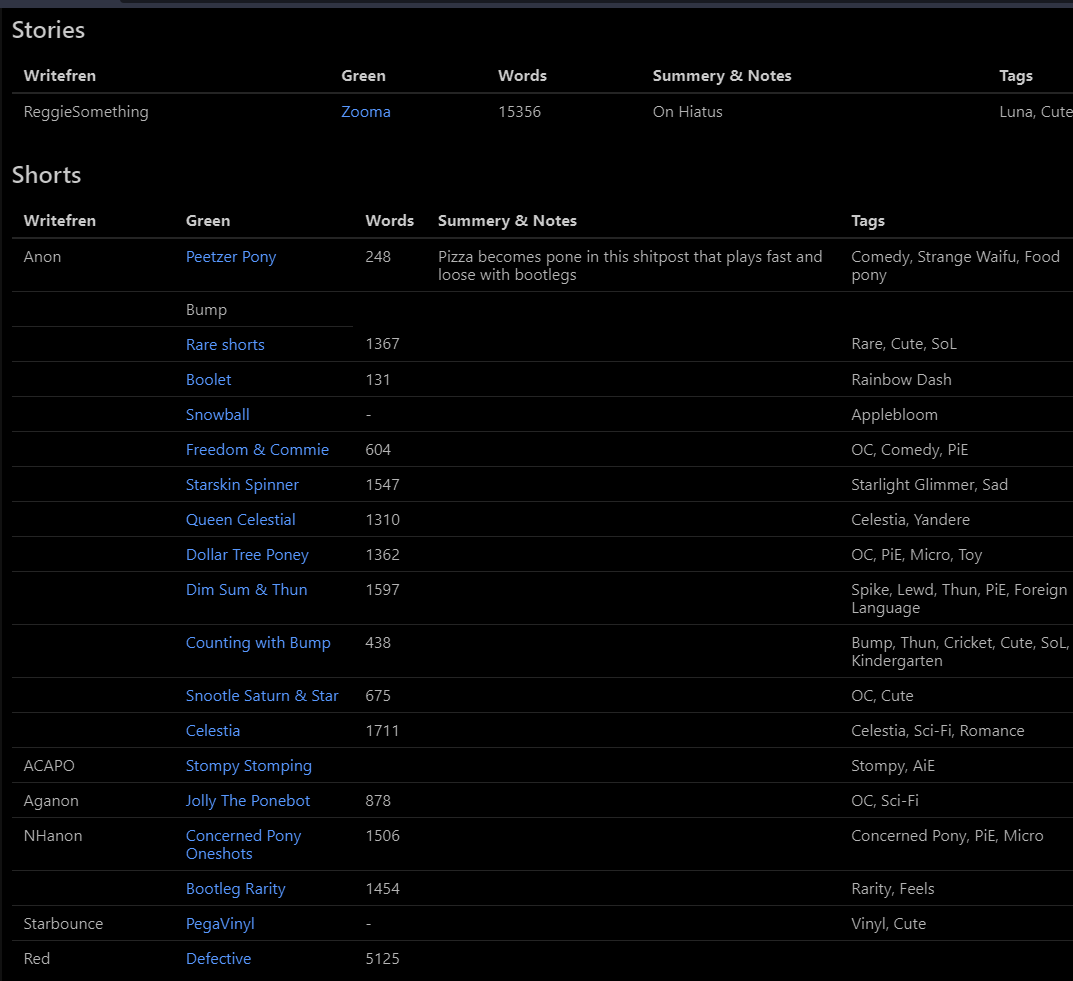Image resolution: width=1073 pixels, height=981 pixels.
Task: Click the Red writefren cell
Action: [x=37, y=958]
